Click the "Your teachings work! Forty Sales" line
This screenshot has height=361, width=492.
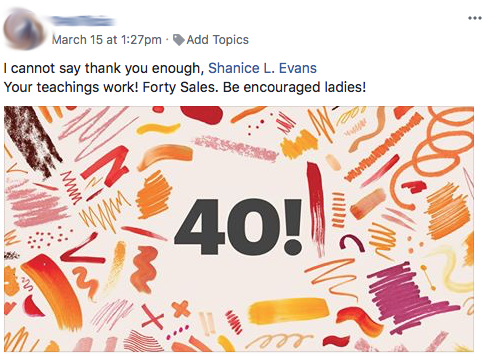pos(111,87)
